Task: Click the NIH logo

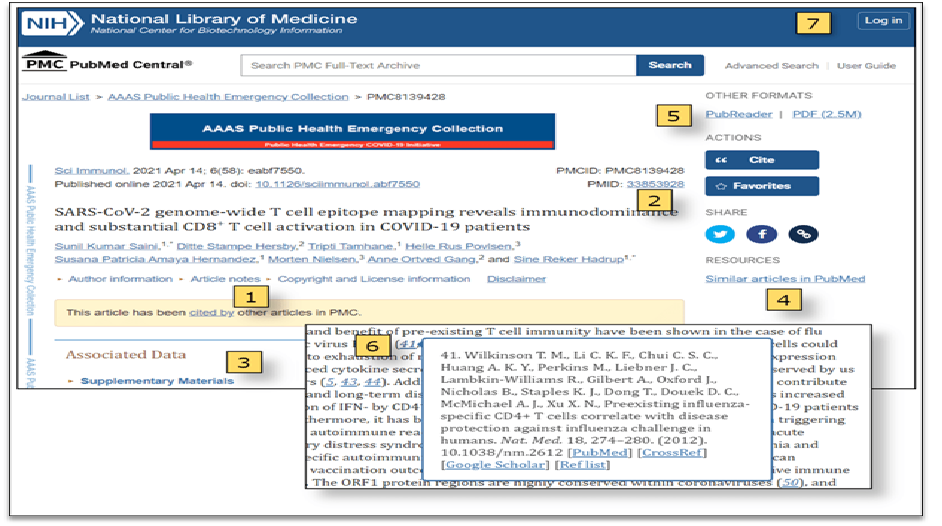Action: point(52,23)
